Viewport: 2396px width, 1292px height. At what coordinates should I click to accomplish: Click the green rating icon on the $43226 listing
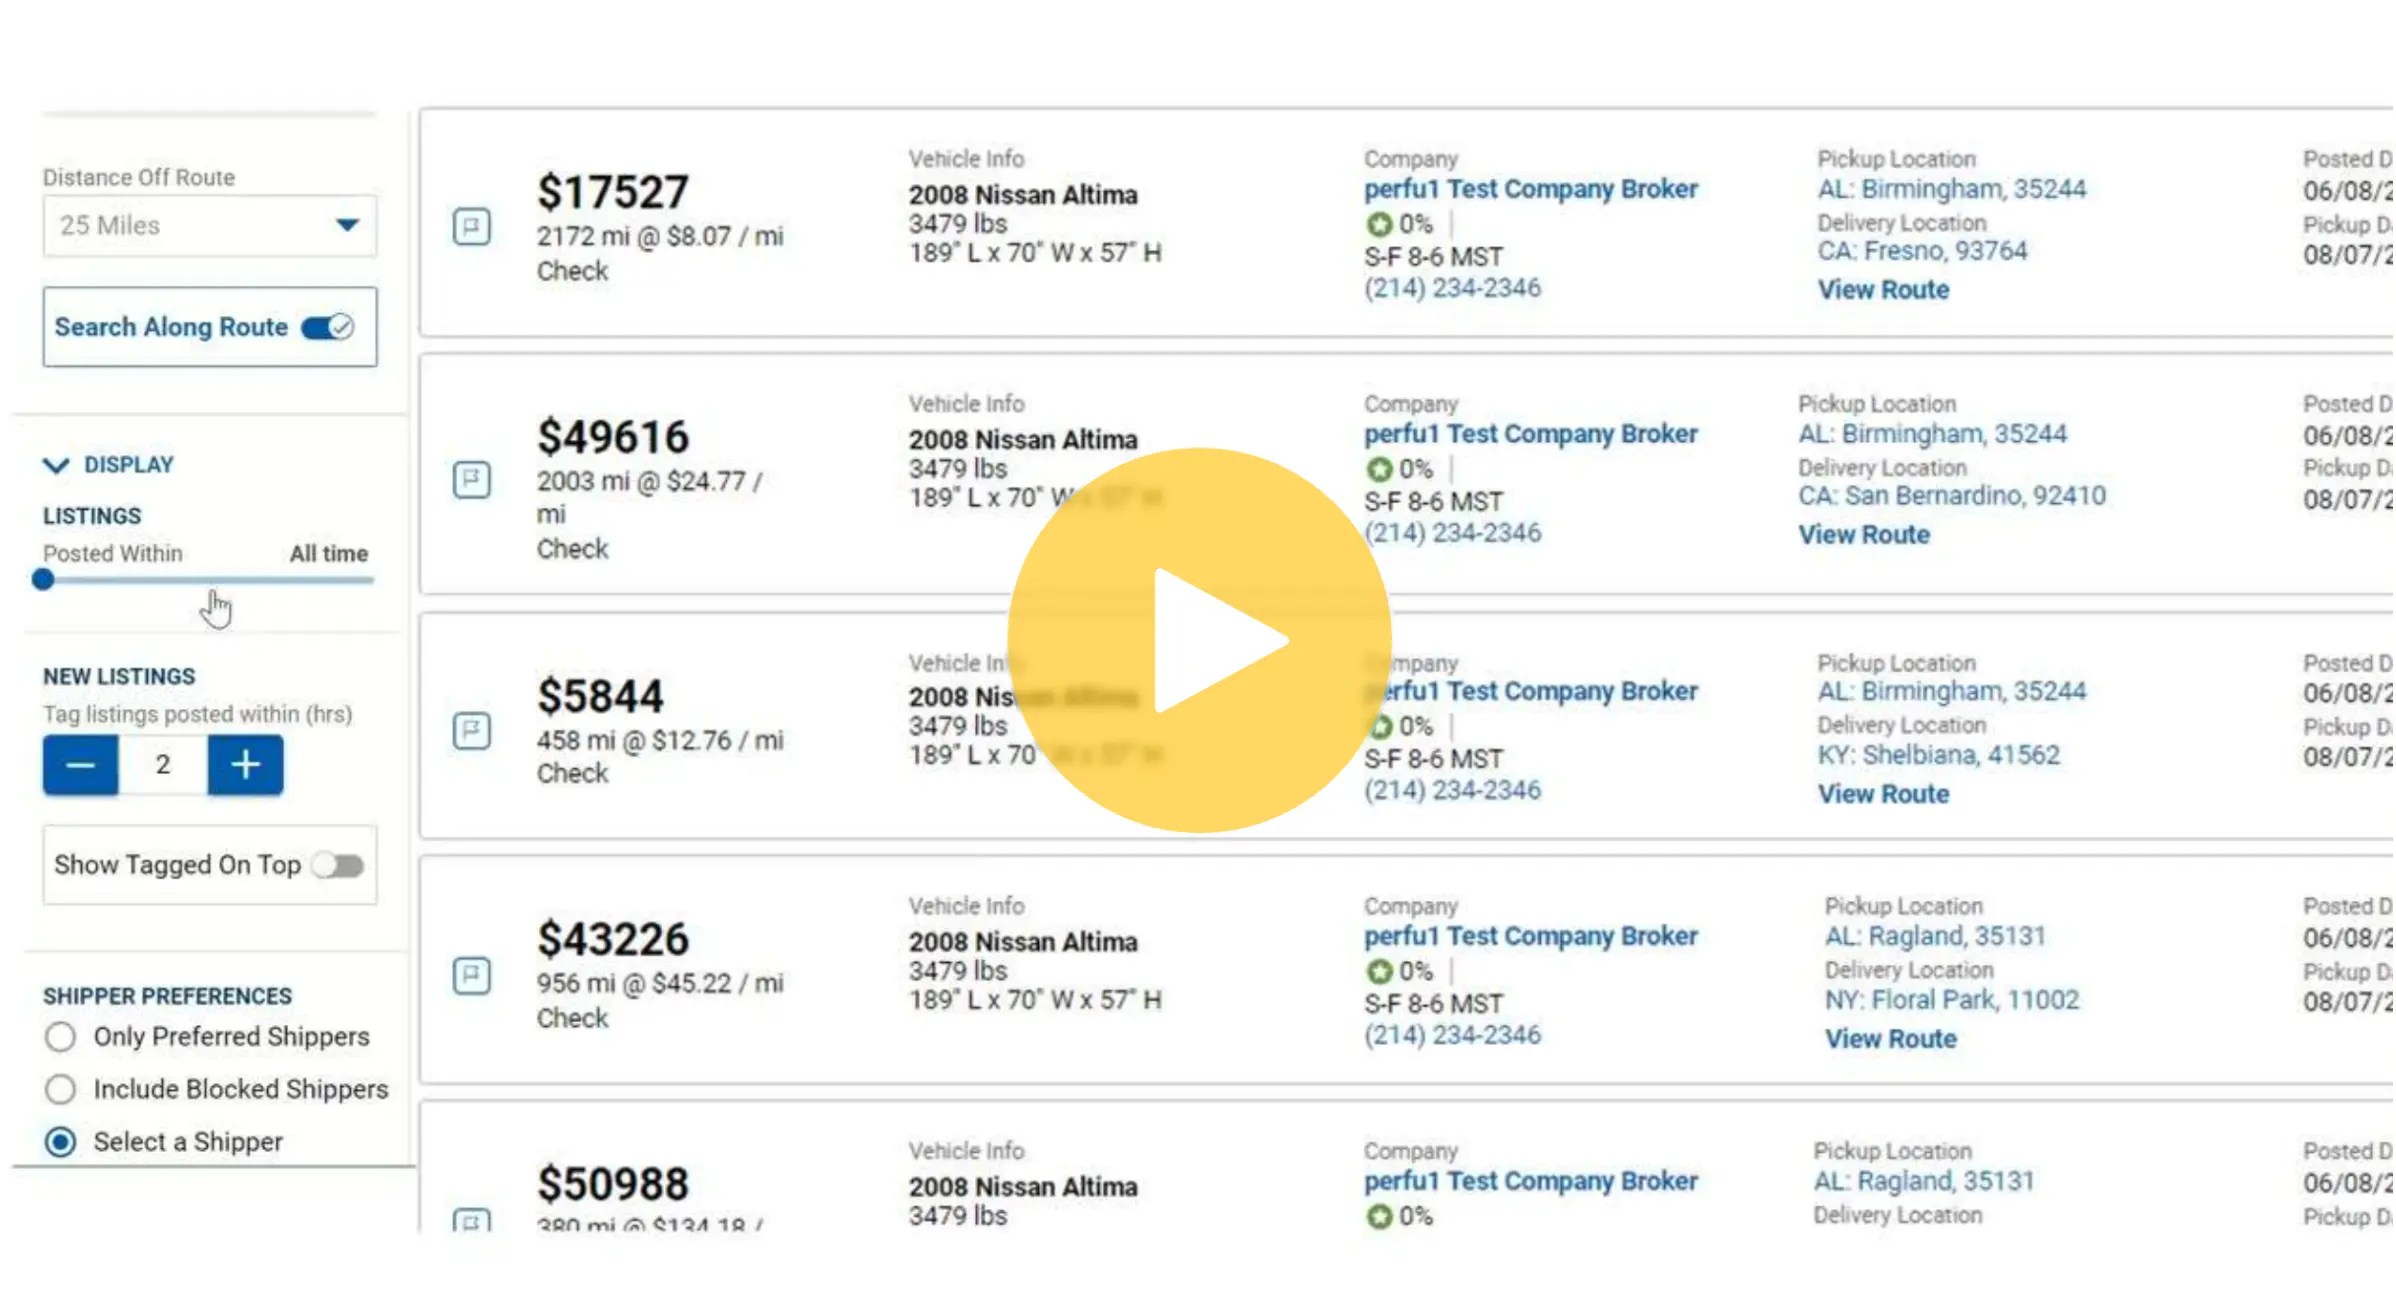click(1380, 969)
